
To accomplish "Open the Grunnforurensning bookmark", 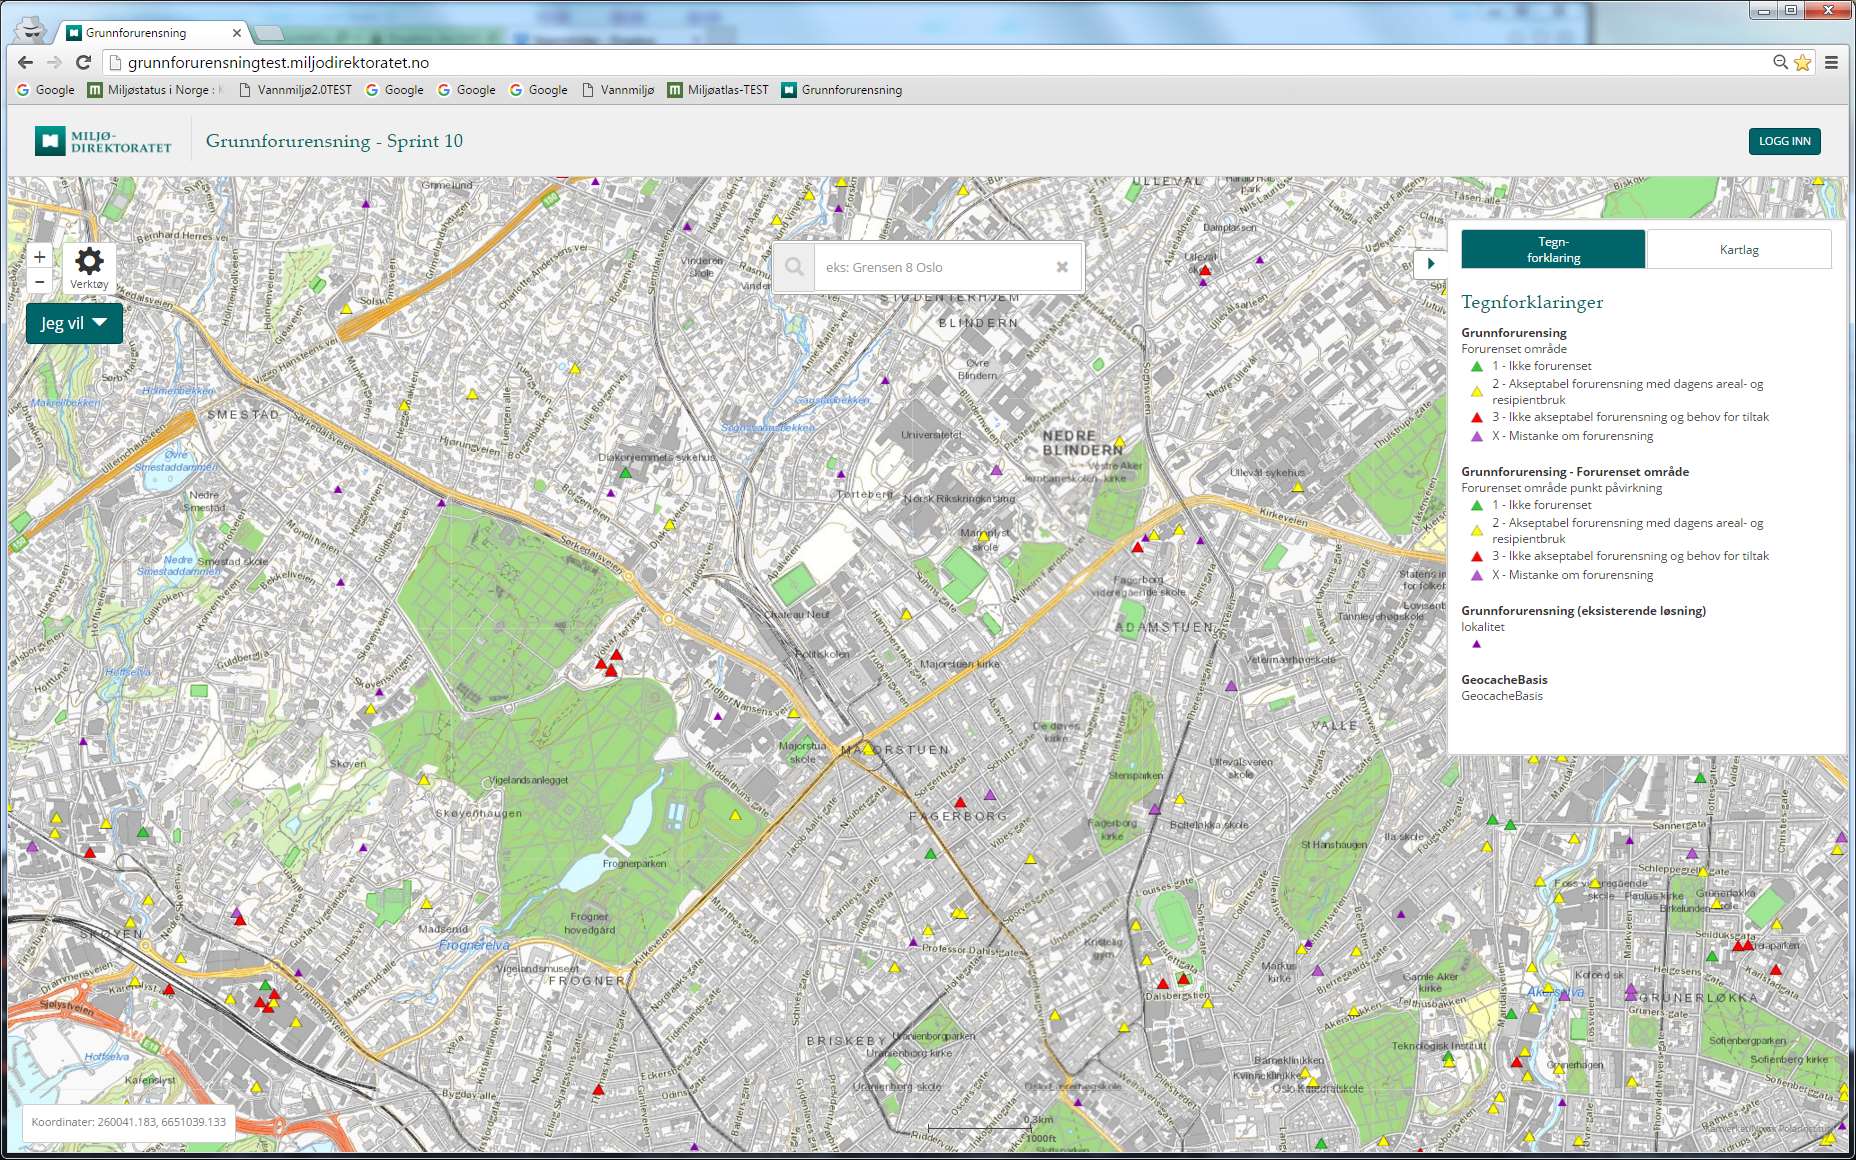I will (x=842, y=90).
